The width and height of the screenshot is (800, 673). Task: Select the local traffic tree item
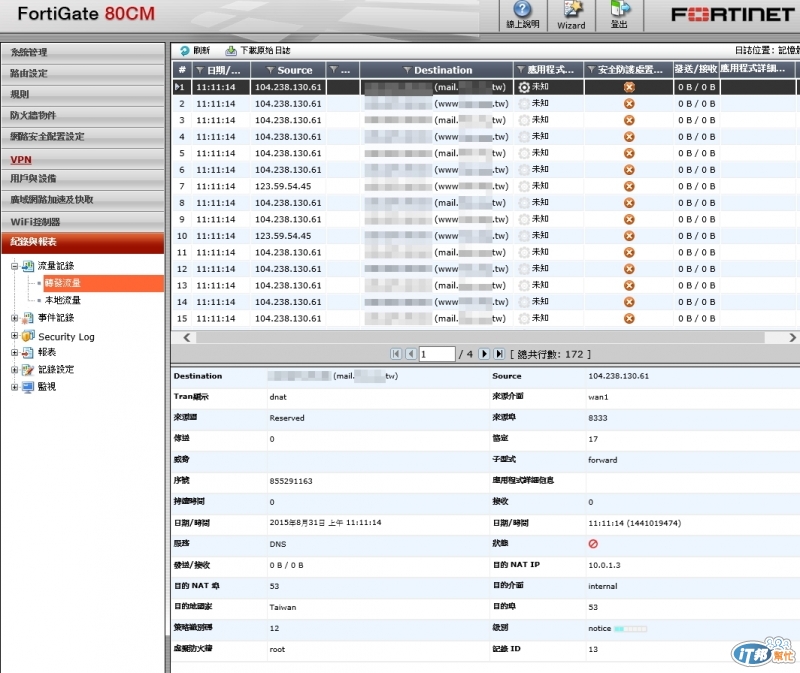point(62,300)
